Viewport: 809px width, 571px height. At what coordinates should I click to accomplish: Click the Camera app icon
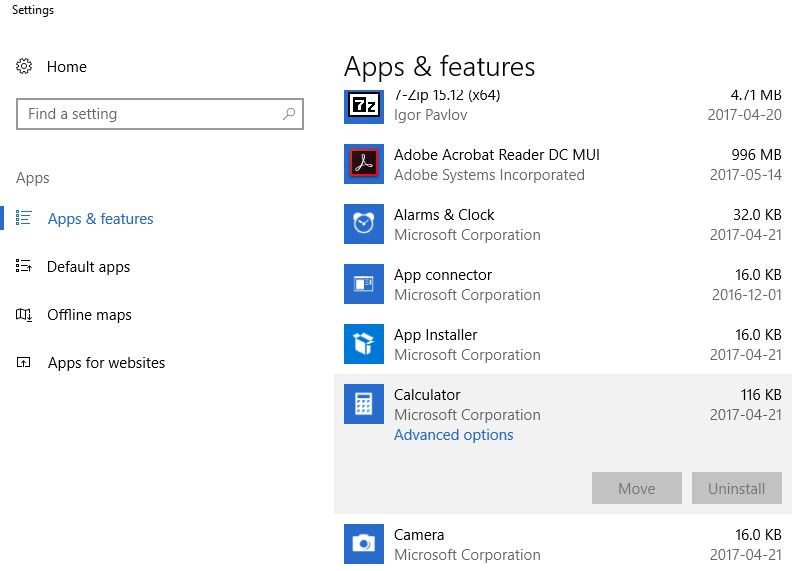[x=363, y=543]
